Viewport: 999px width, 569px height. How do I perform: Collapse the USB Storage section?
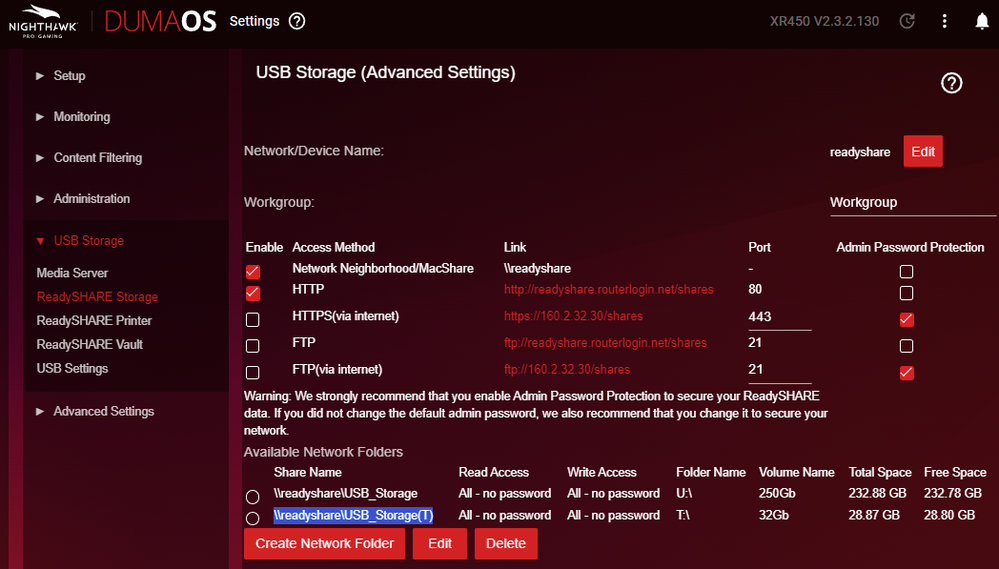pos(88,241)
